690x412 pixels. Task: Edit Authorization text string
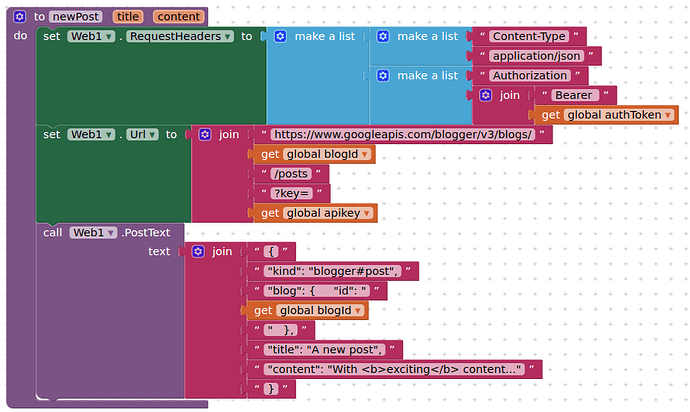(530, 76)
